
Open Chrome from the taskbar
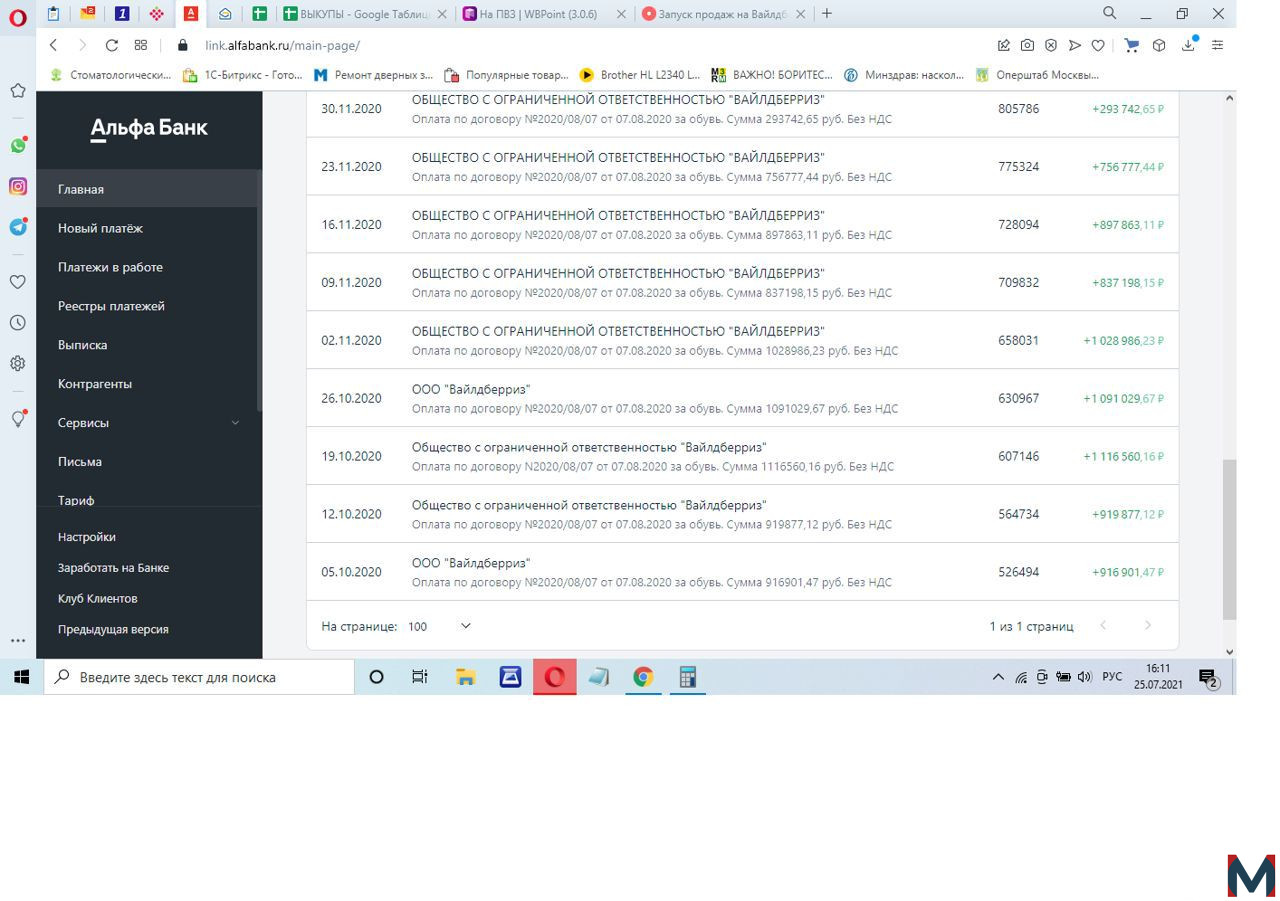pyautogui.click(x=643, y=677)
